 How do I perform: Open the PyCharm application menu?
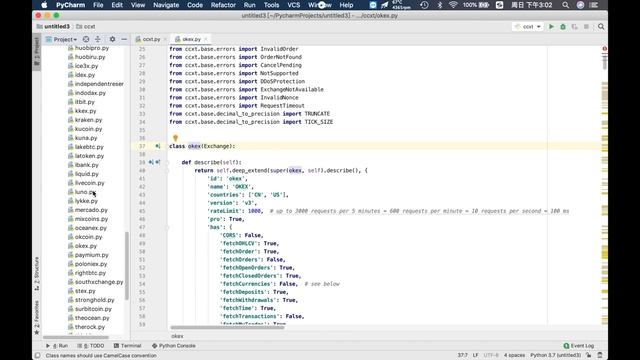71,5
